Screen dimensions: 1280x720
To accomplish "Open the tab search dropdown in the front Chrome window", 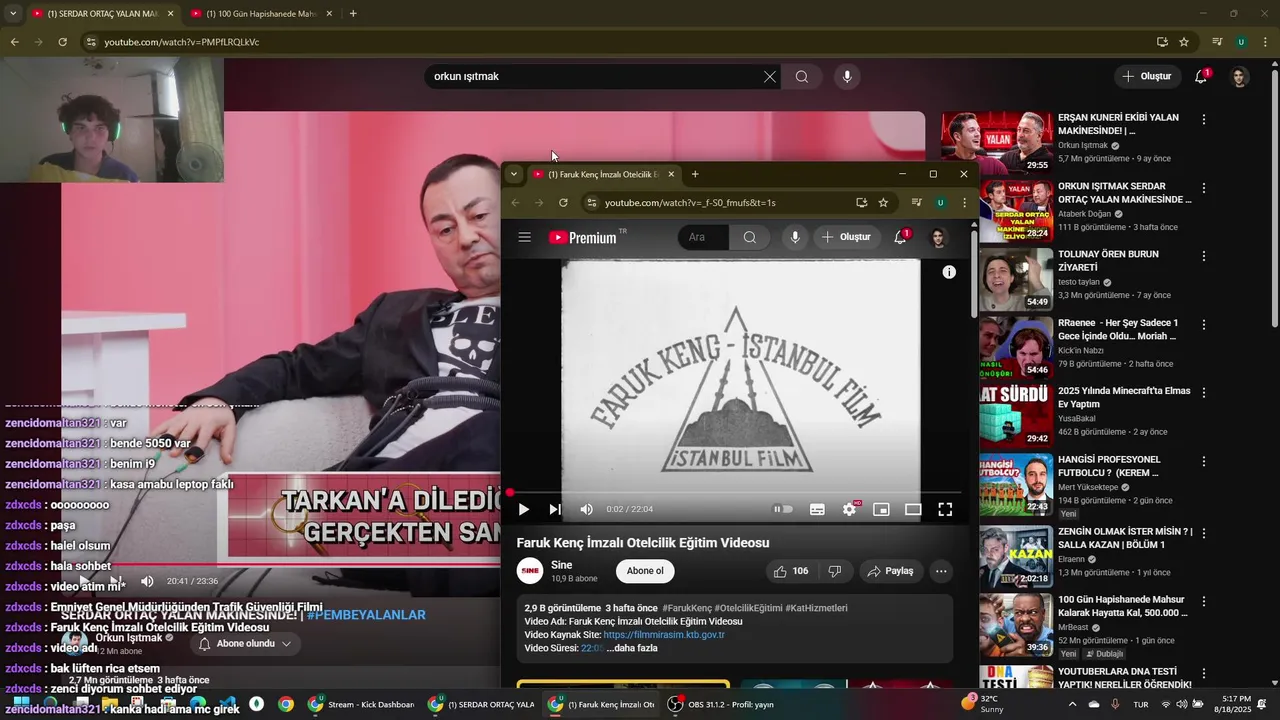I will (514, 174).
